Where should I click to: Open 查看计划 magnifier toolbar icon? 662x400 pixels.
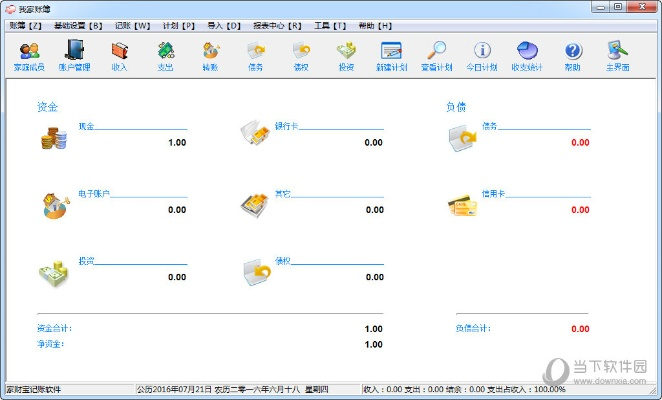click(x=437, y=56)
